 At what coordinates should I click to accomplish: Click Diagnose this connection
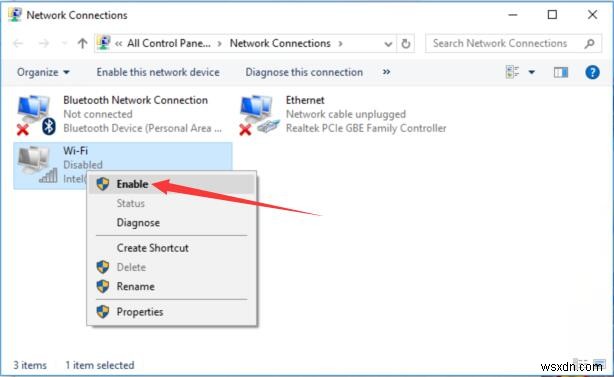click(x=304, y=72)
